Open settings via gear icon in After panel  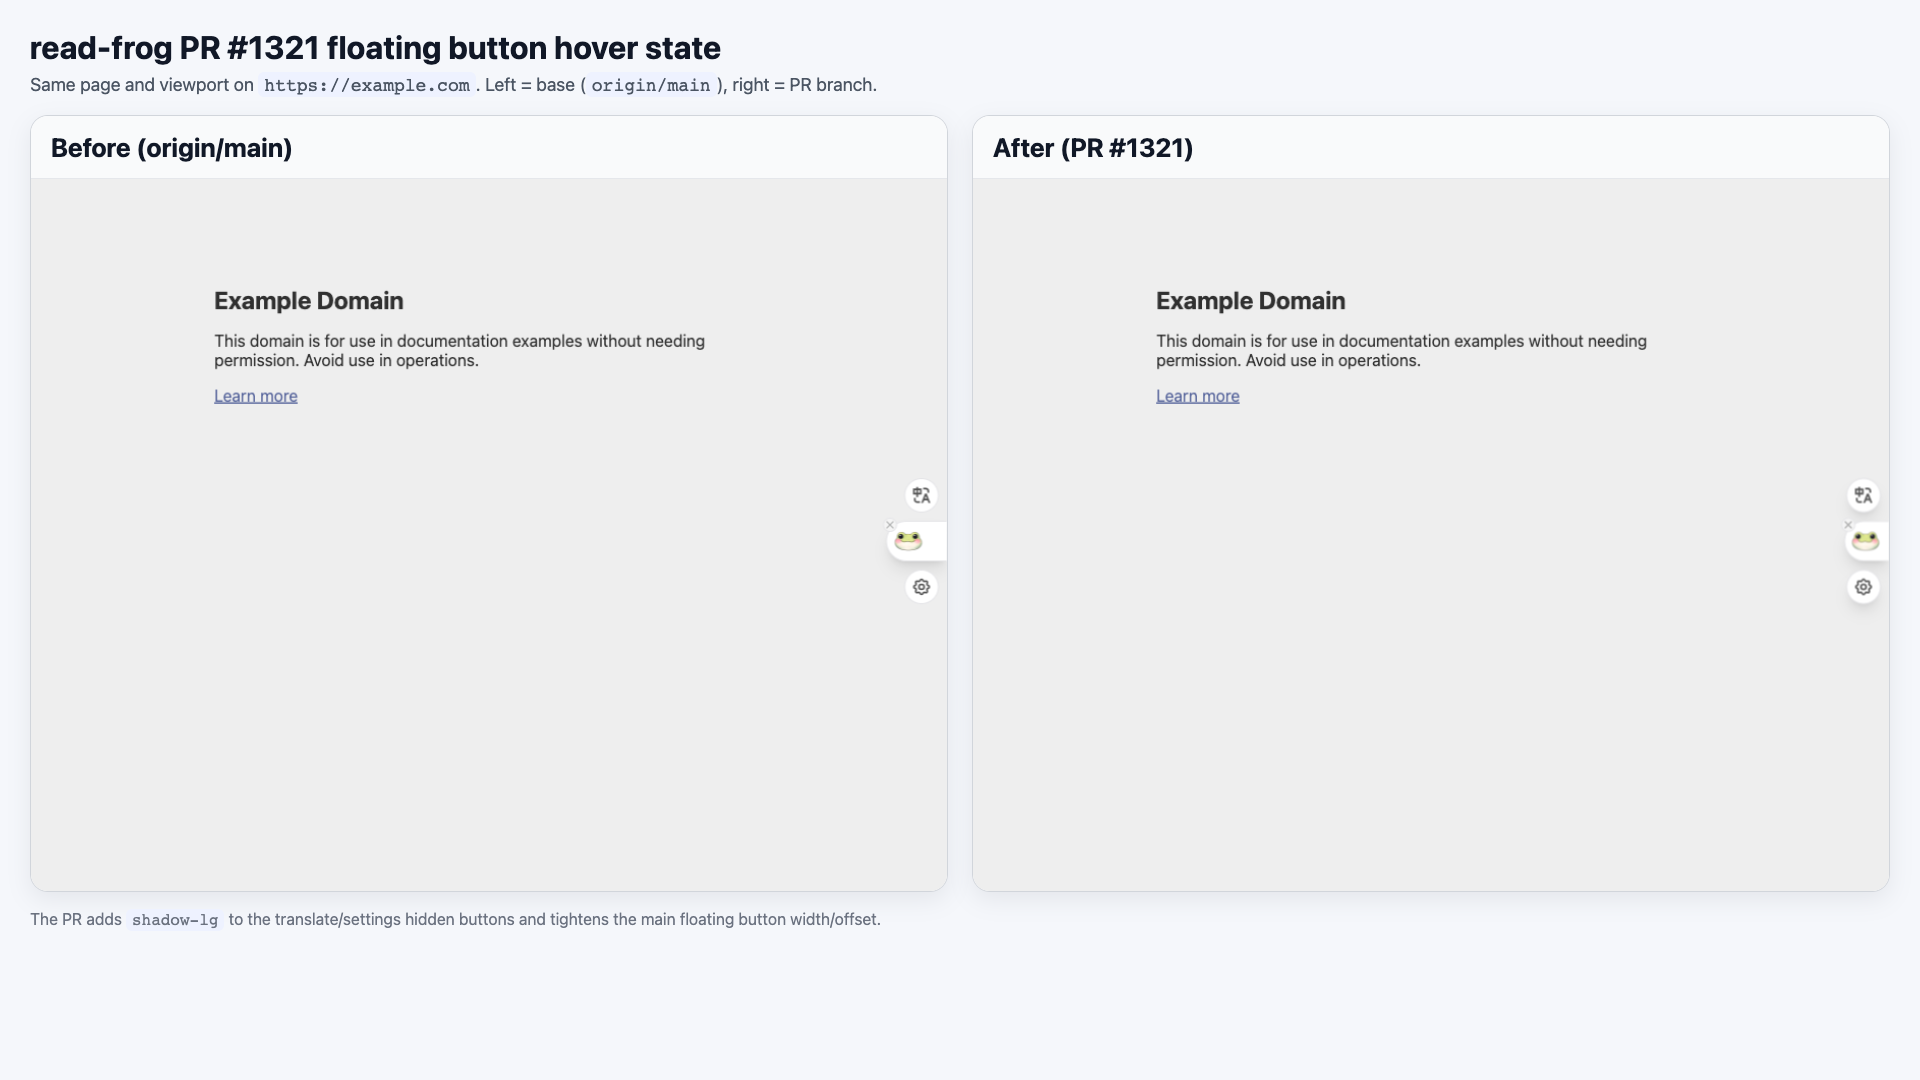pyautogui.click(x=1864, y=587)
